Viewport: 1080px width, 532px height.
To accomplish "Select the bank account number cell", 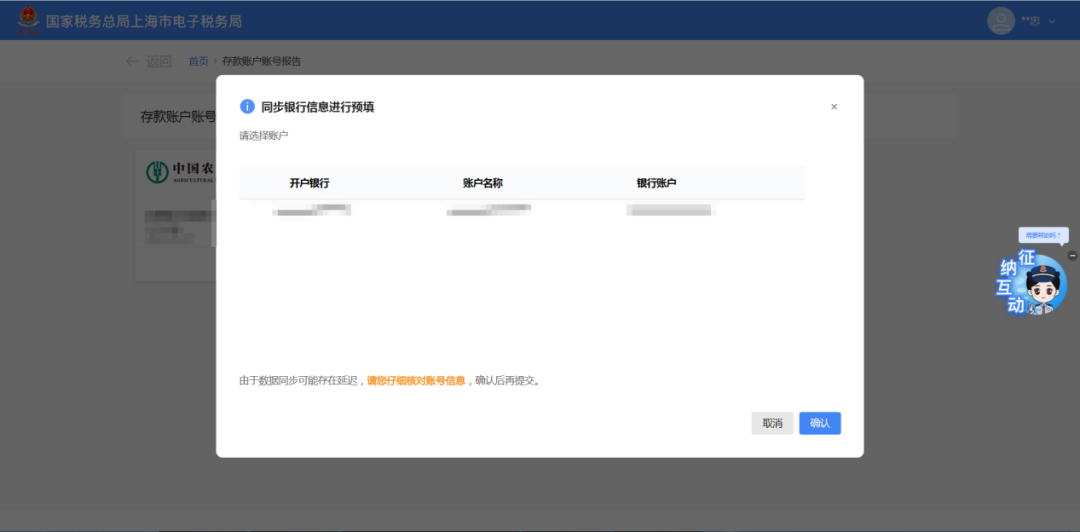I will [669, 210].
